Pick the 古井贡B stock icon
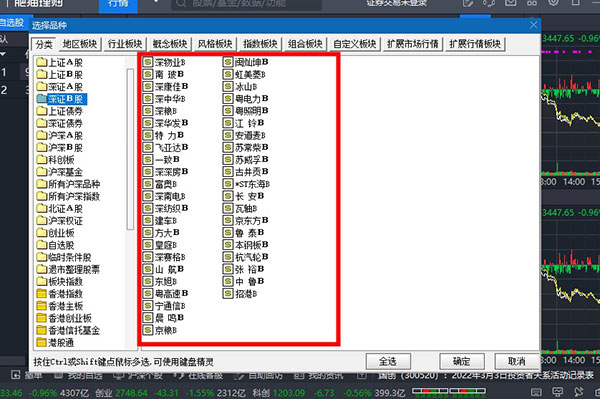This screenshot has height=399, width=600. point(228,172)
